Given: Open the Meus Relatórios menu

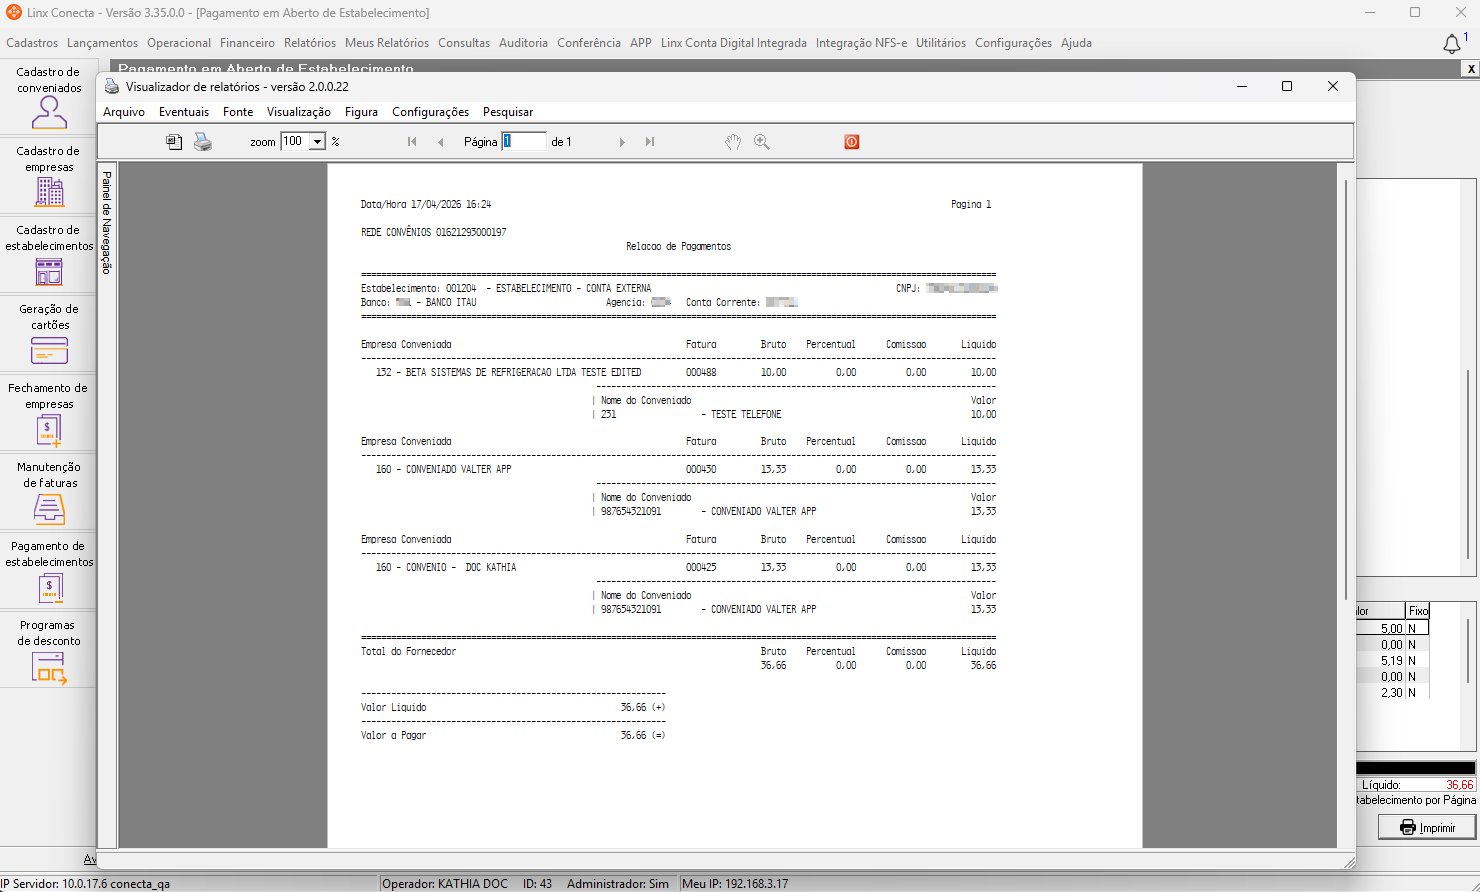Looking at the screenshot, I should pyautogui.click(x=387, y=43).
